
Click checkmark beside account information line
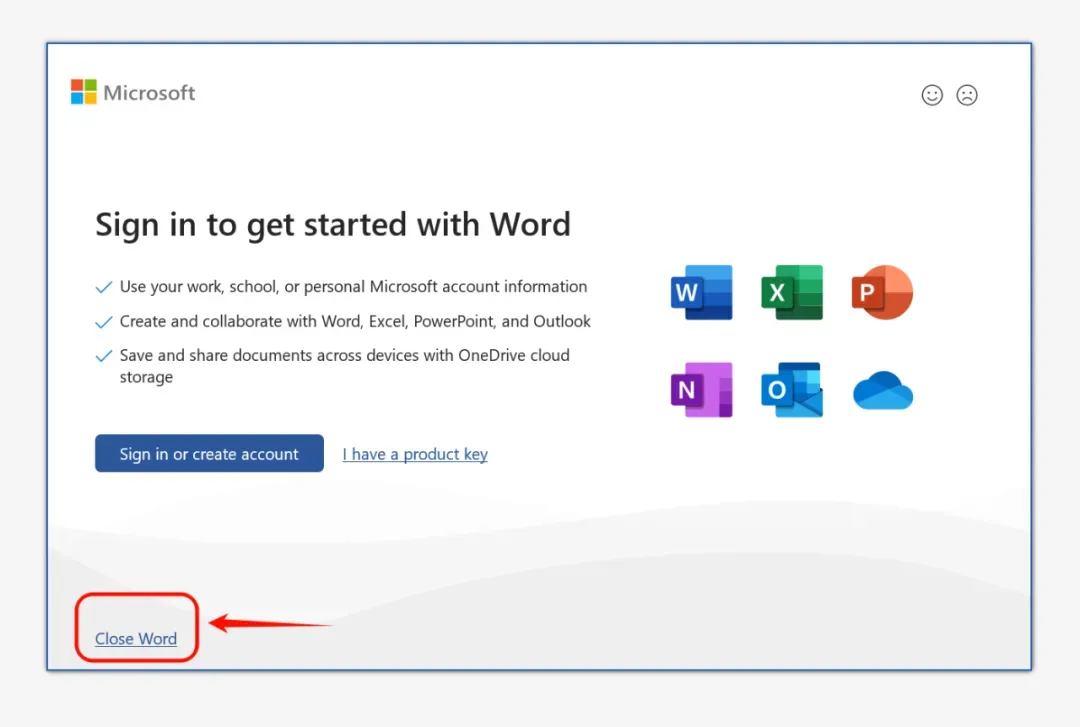point(103,287)
